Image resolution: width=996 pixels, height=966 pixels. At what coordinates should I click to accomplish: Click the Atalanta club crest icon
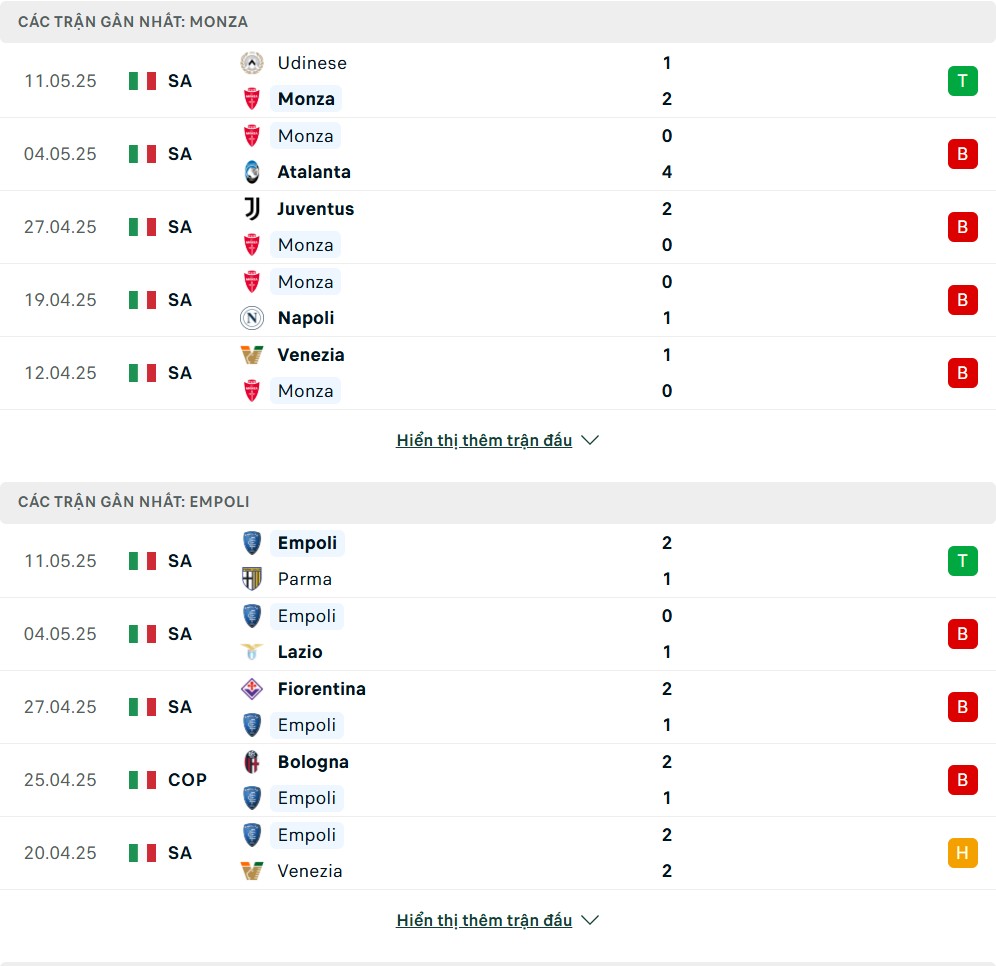point(252,172)
